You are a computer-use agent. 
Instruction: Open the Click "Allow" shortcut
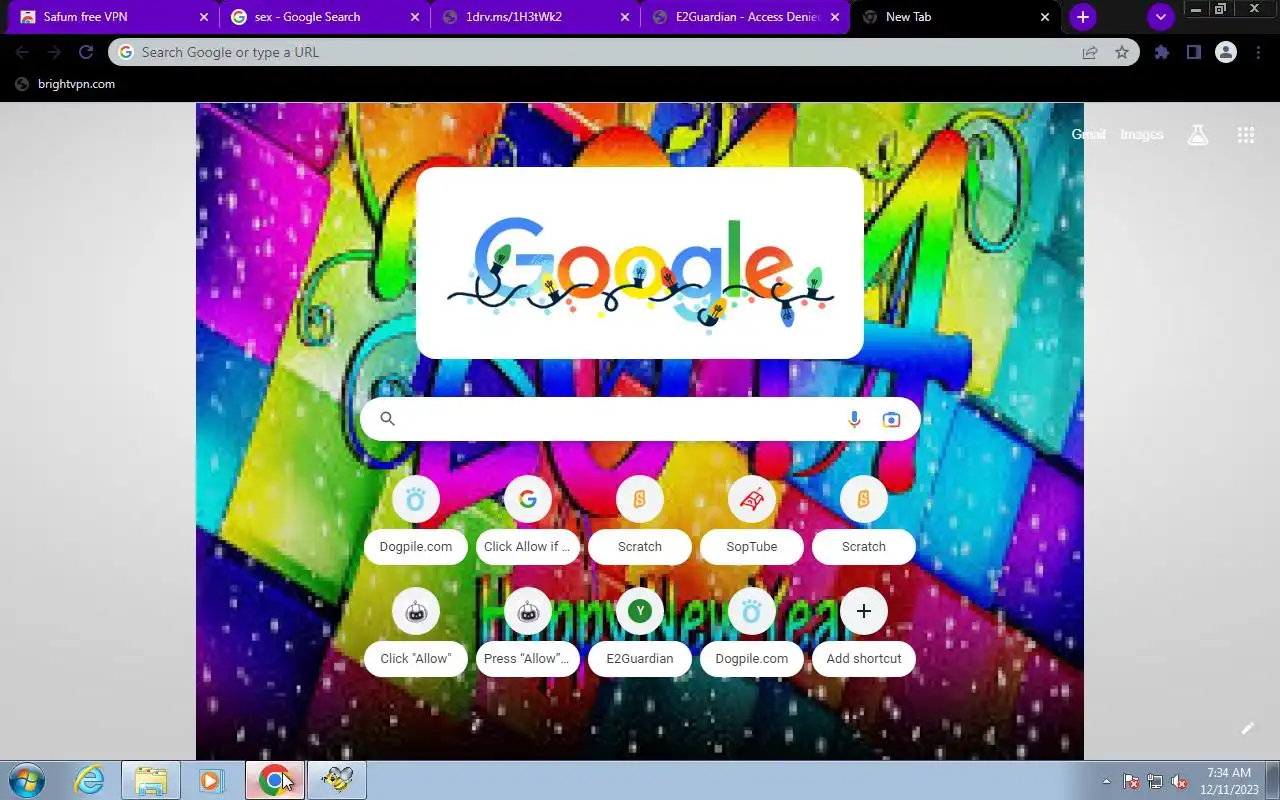coord(416,633)
